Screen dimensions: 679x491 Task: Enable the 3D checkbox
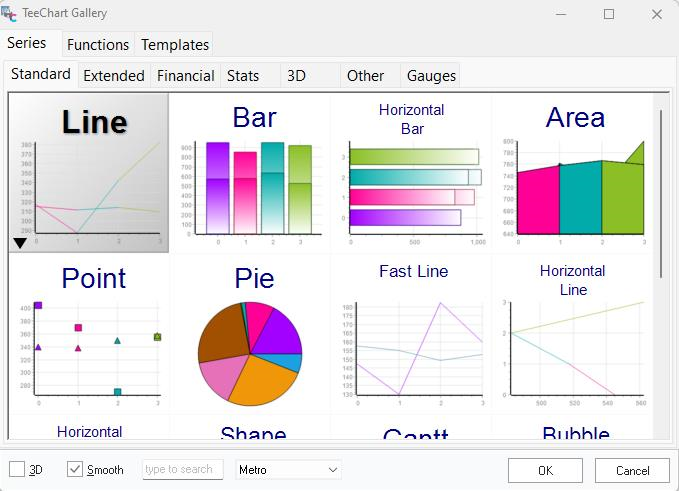point(18,469)
